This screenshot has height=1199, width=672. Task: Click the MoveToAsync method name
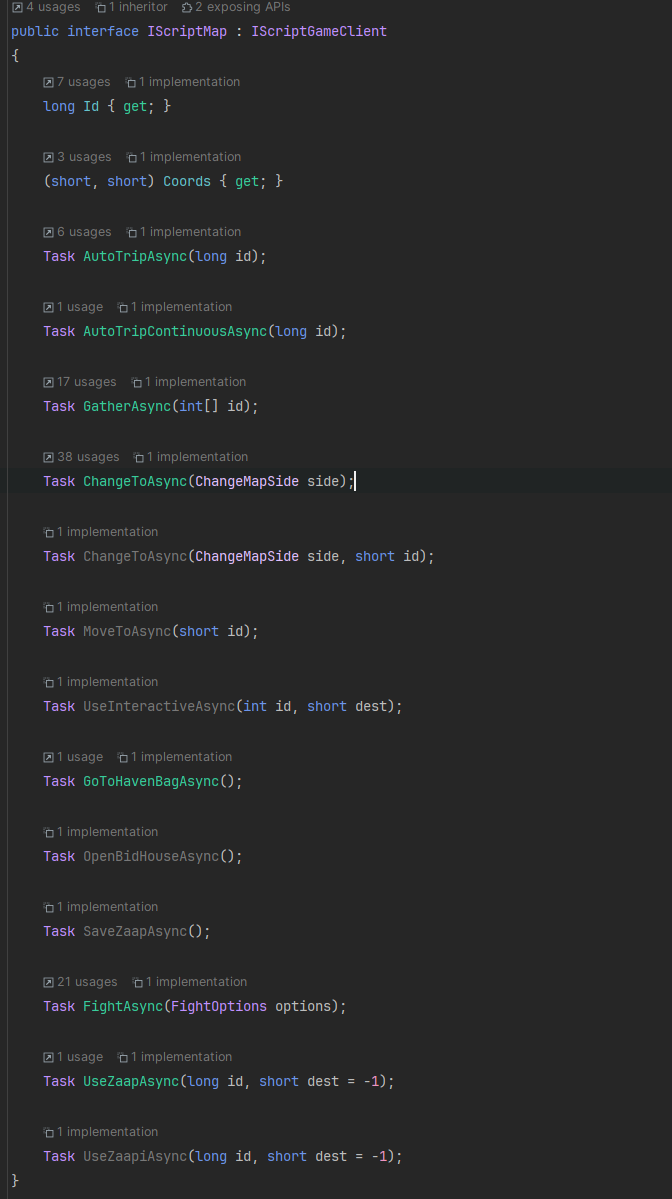tap(127, 631)
